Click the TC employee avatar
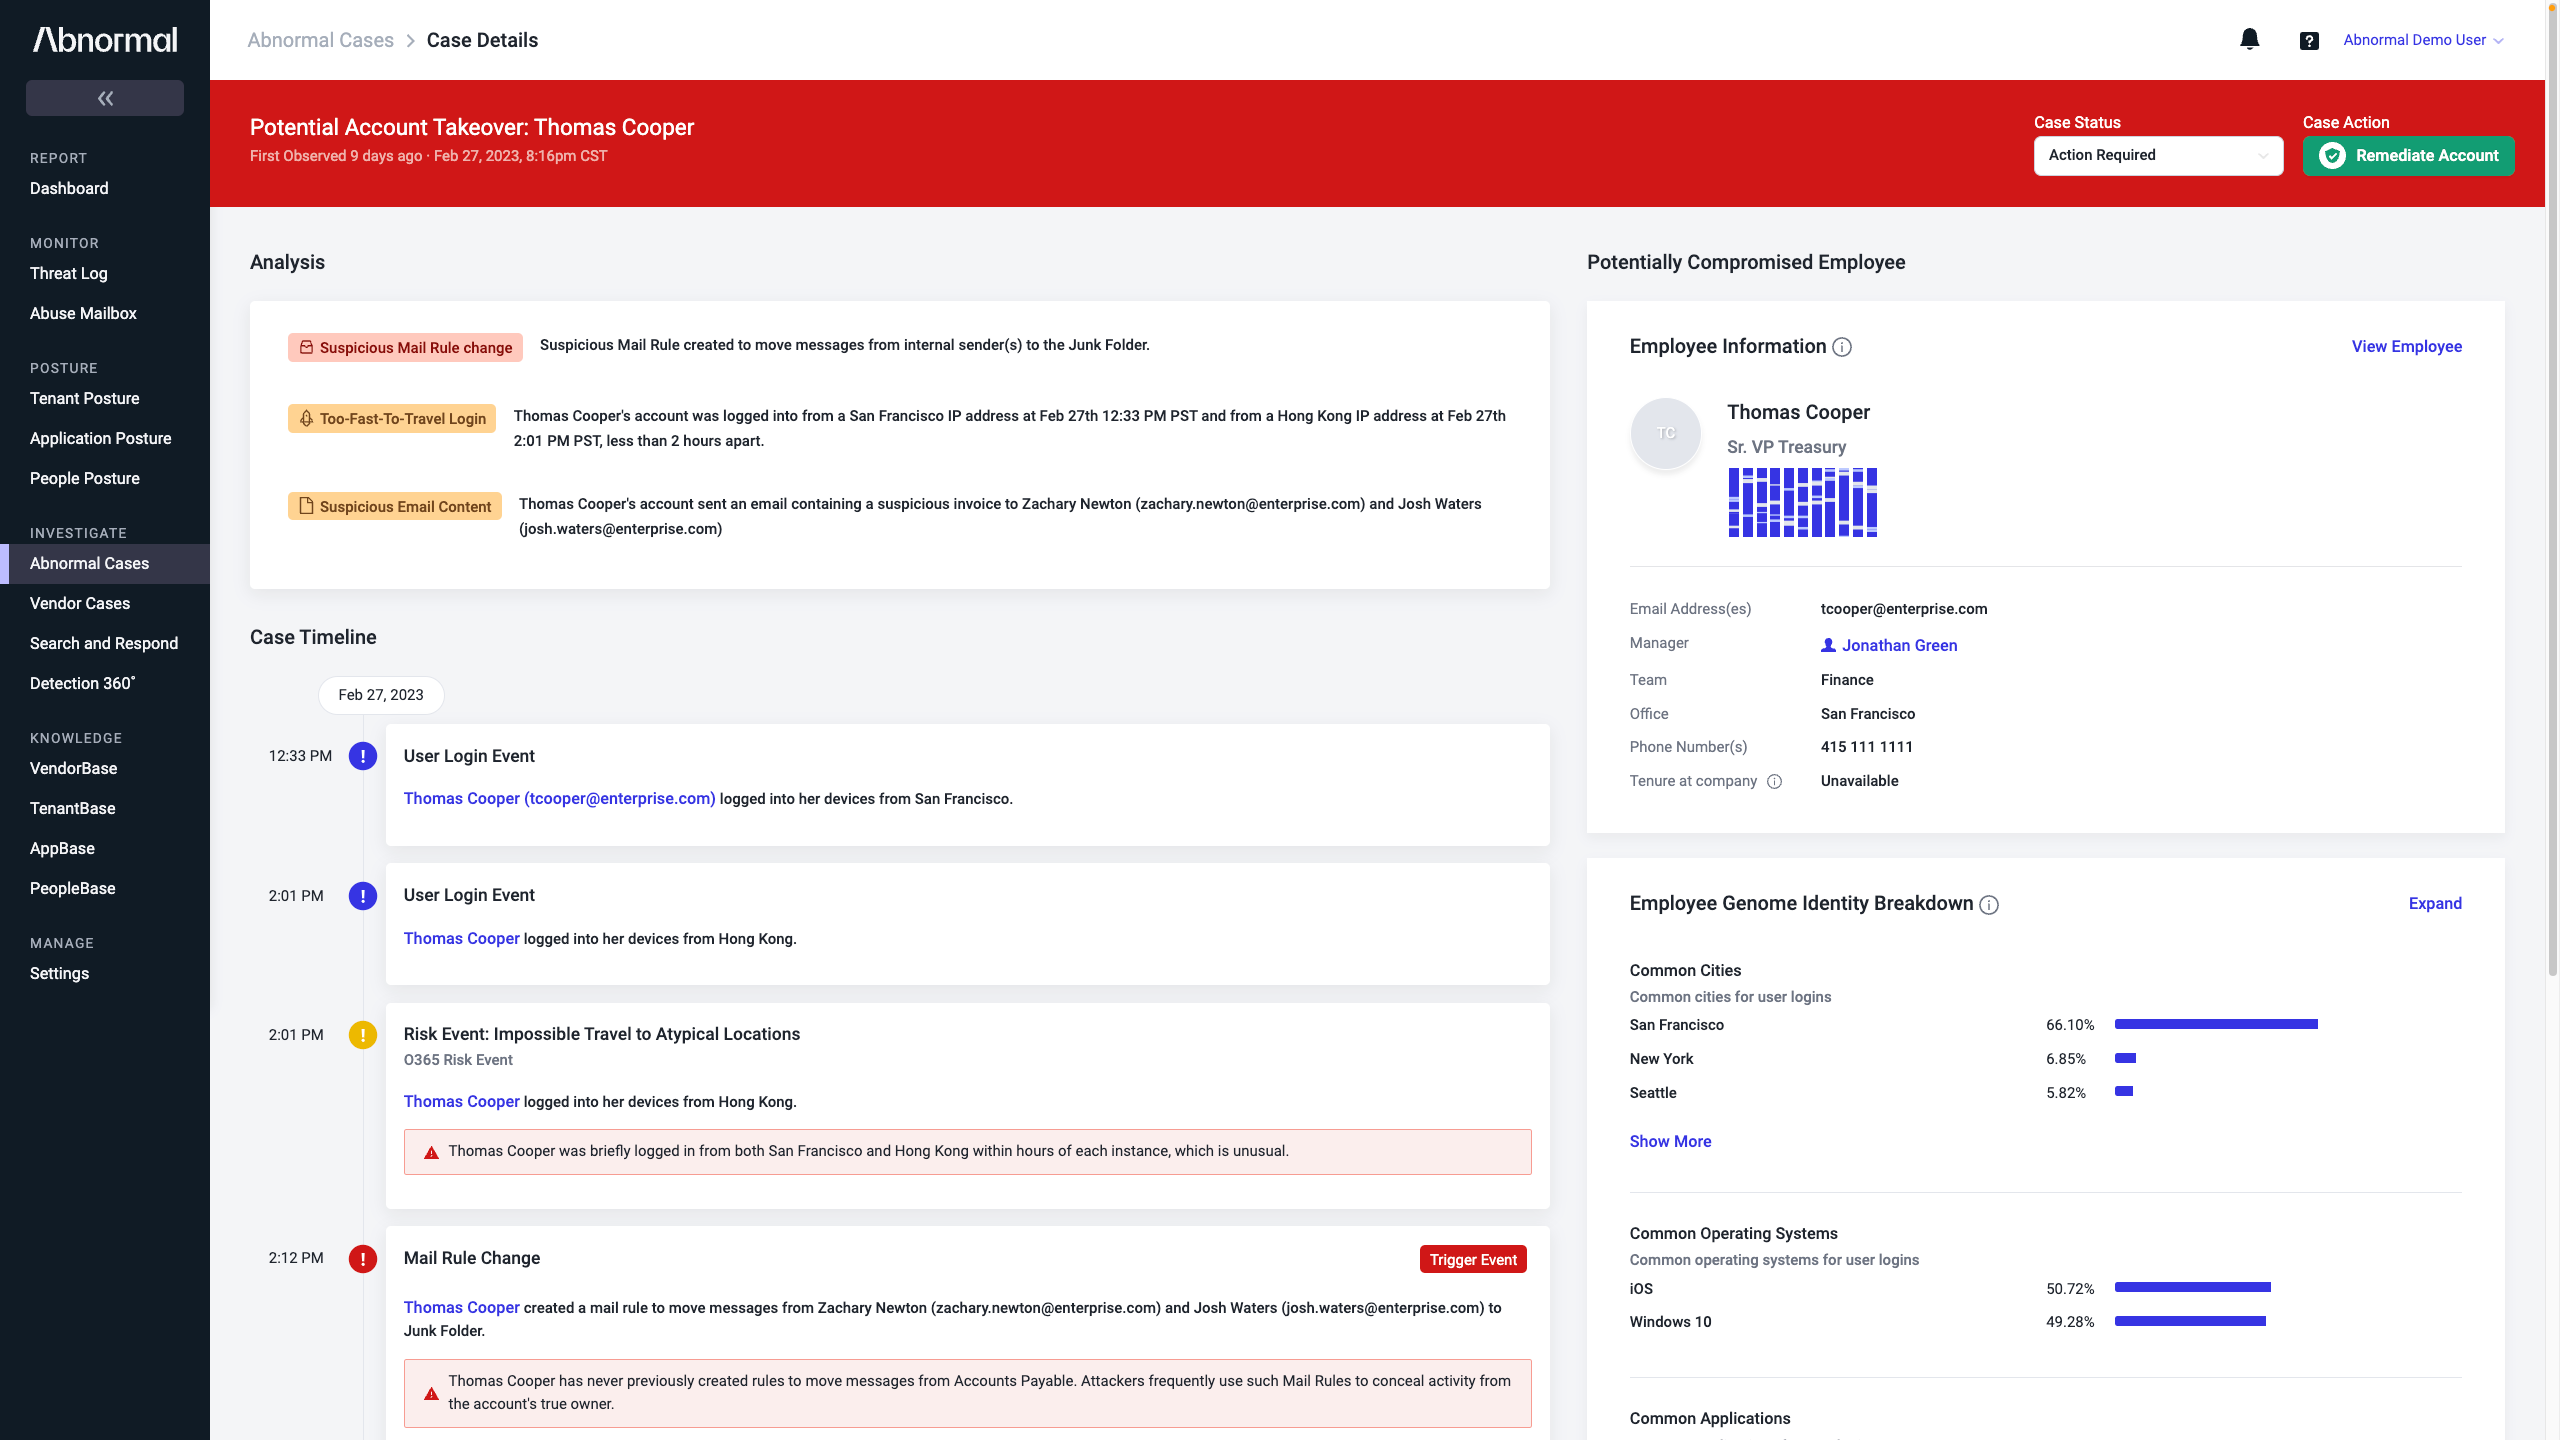The height and width of the screenshot is (1440, 2560). [1666, 433]
